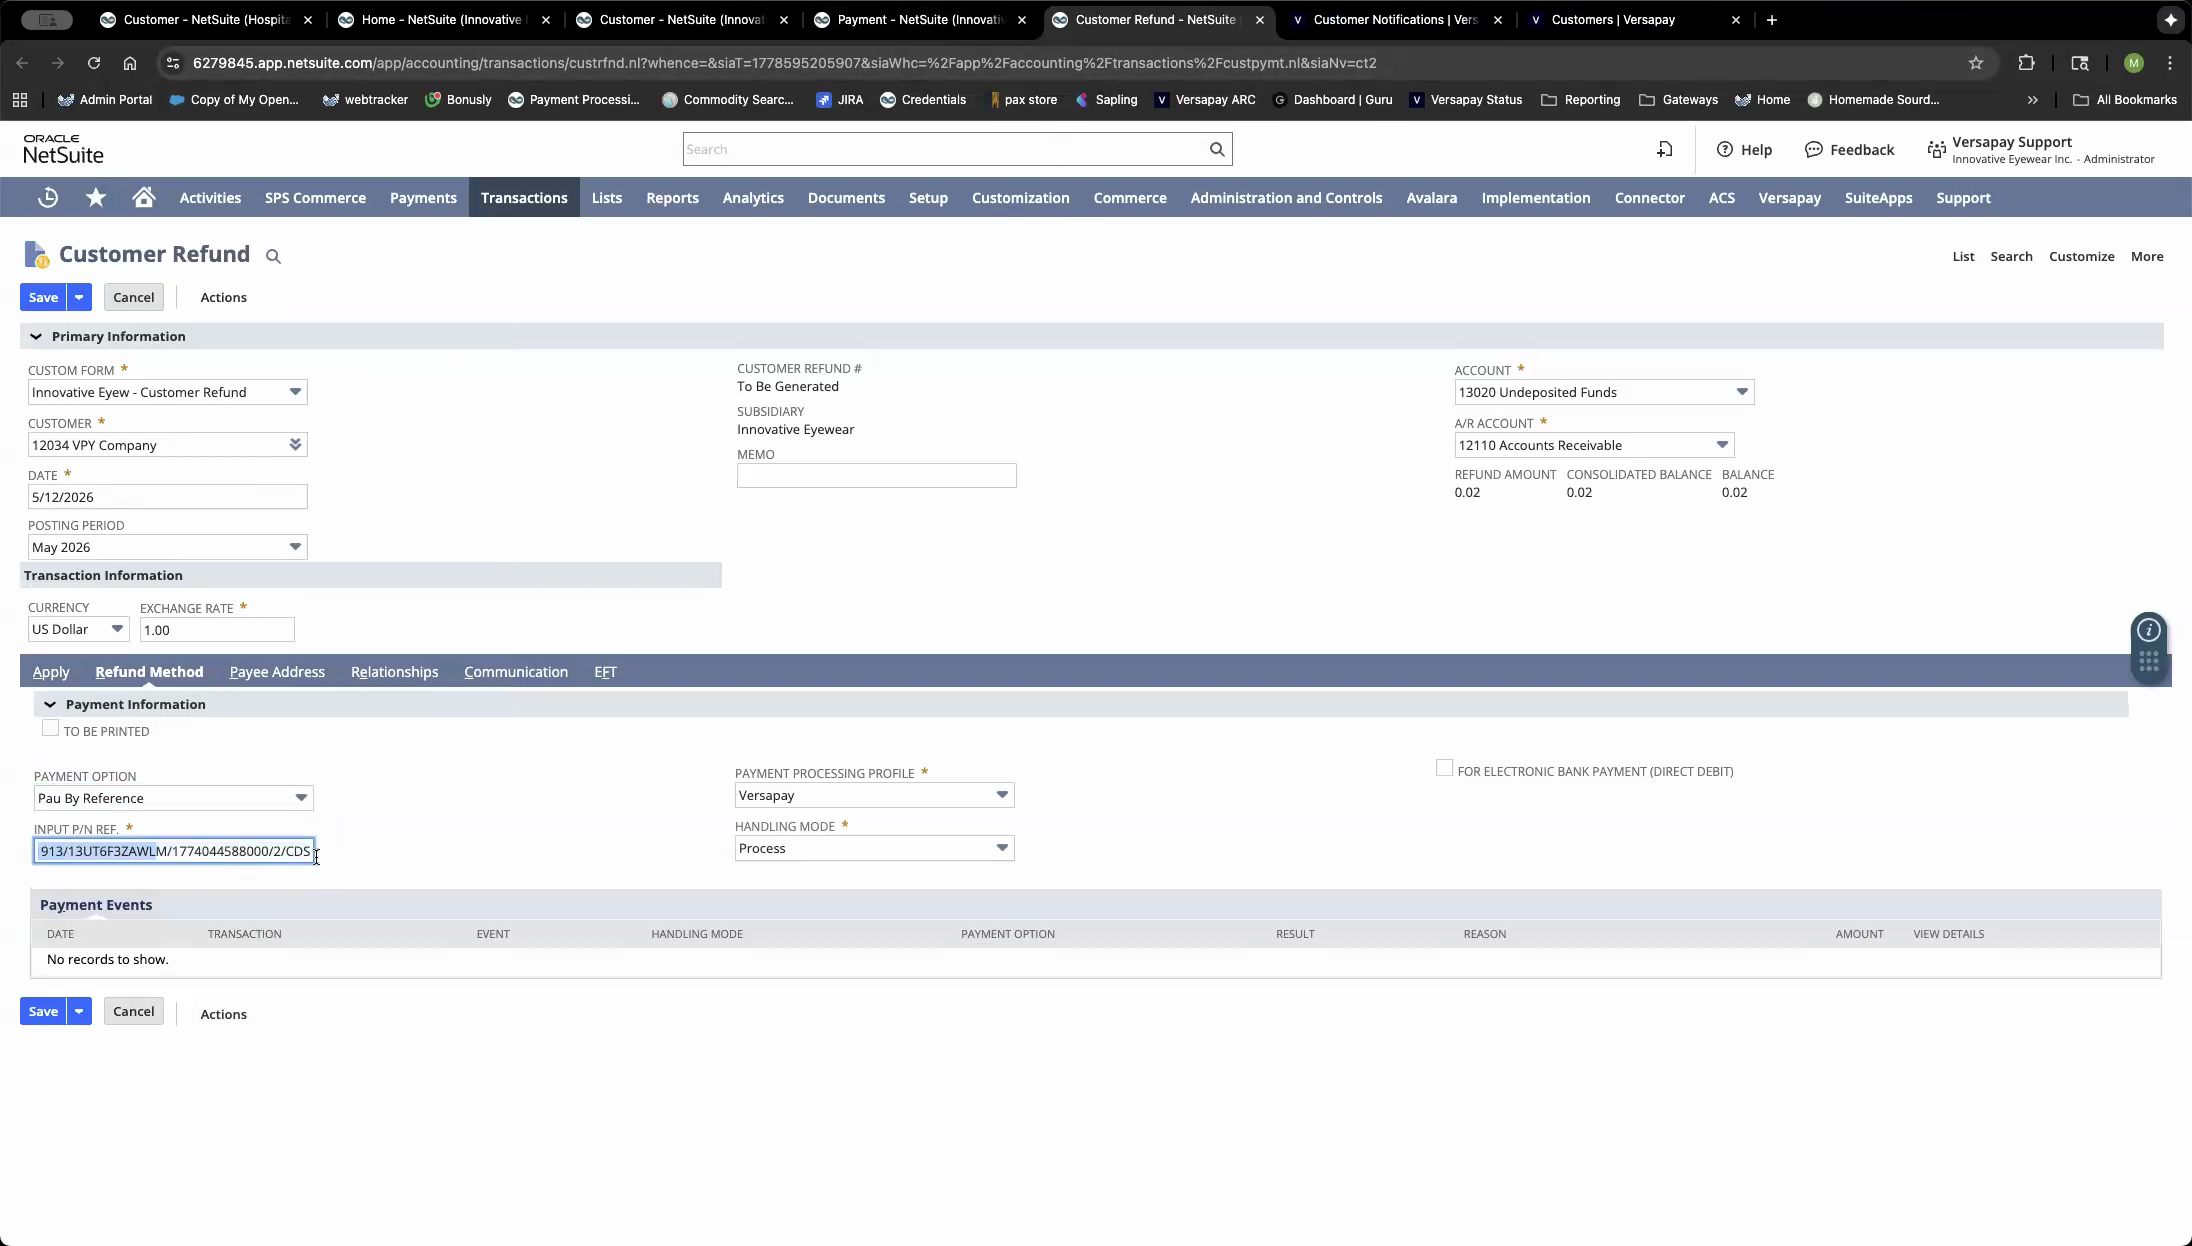The height and width of the screenshot is (1246, 2192).
Task: Open the Transactions menu
Action: tap(524, 198)
